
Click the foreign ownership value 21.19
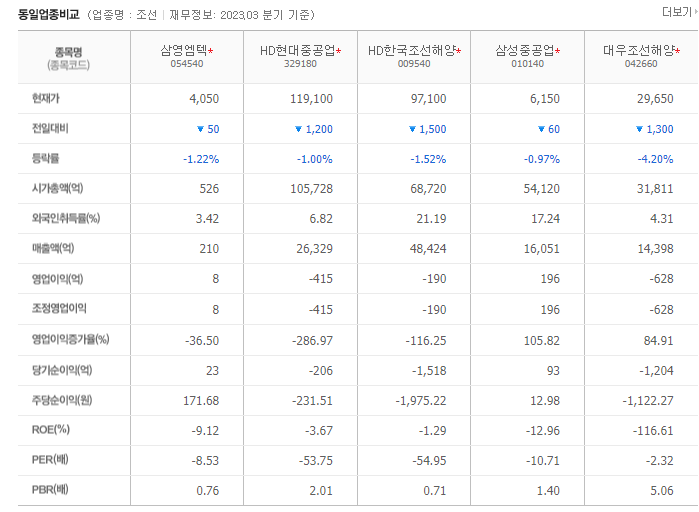432,219
